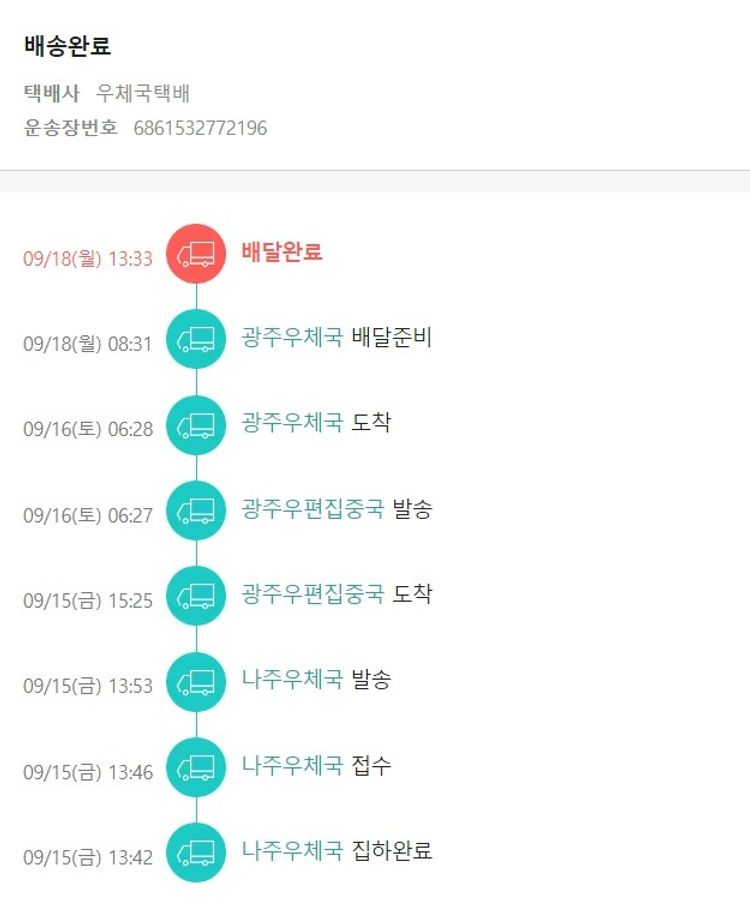750x918 pixels.
Task: Click truck icon beside 나주우체국 접수
Action: (x=196, y=768)
